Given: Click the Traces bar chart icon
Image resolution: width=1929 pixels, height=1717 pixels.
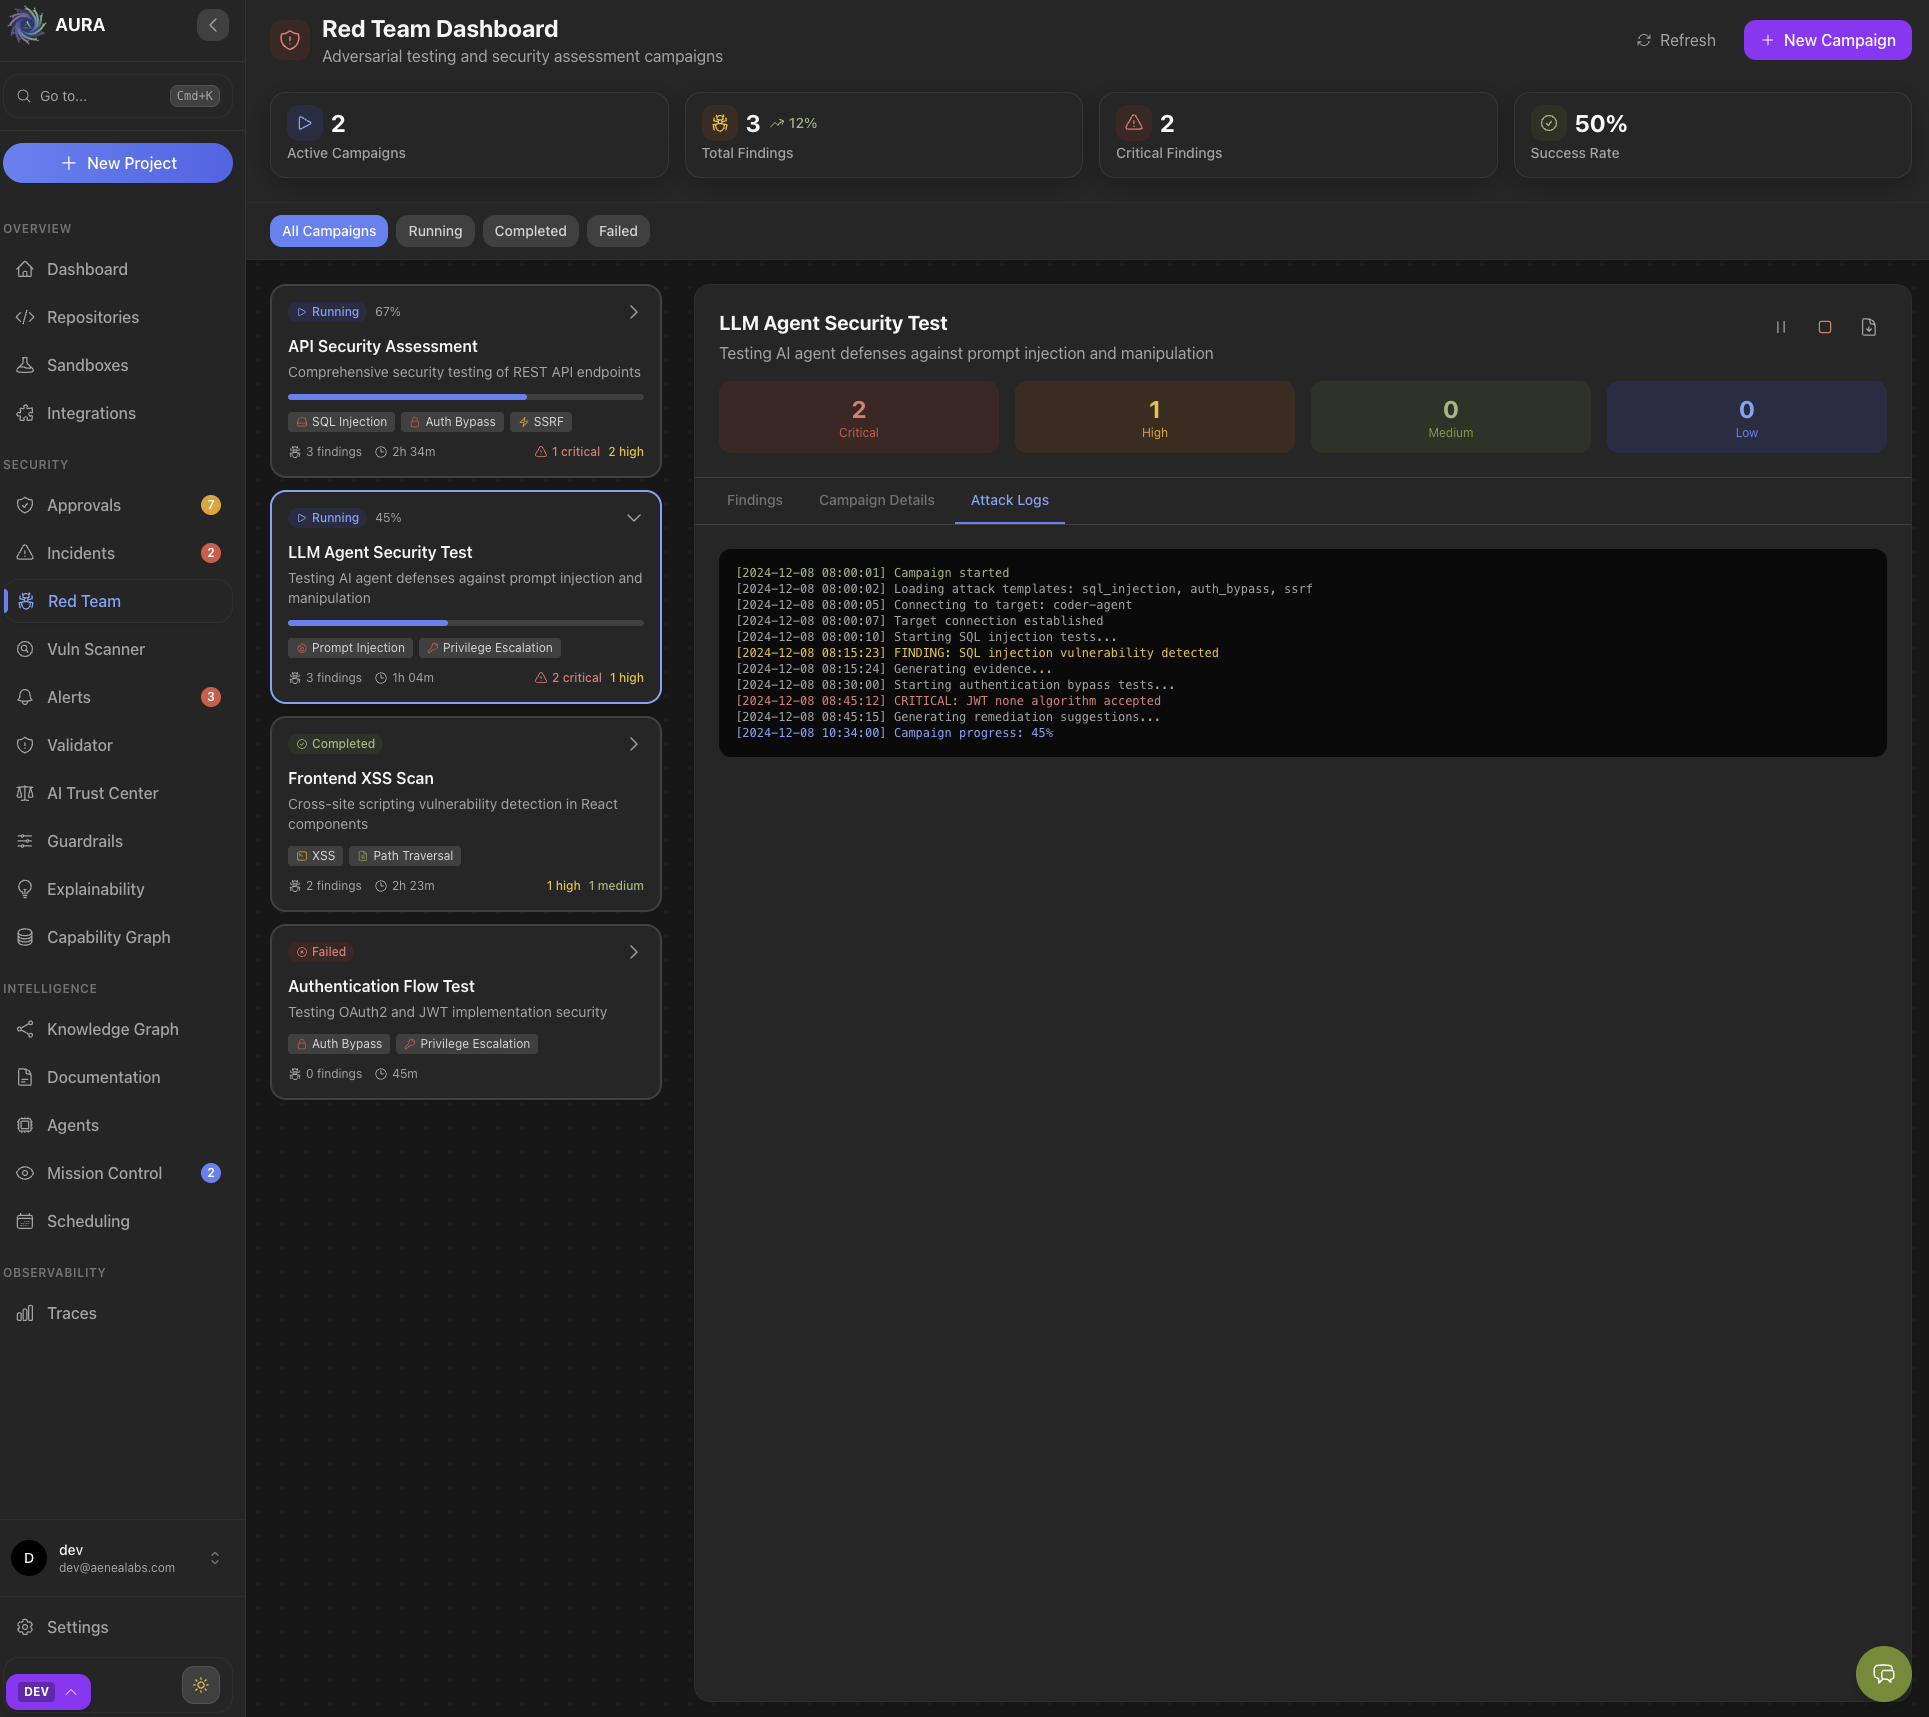Looking at the screenshot, I should pos(25,1313).
